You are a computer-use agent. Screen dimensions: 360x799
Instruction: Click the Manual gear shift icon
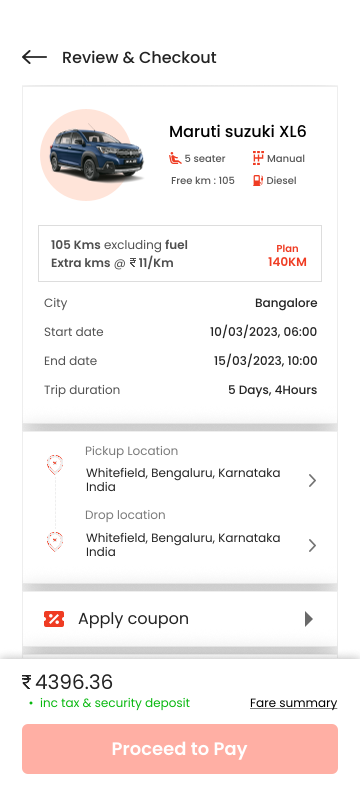(258, 158)
